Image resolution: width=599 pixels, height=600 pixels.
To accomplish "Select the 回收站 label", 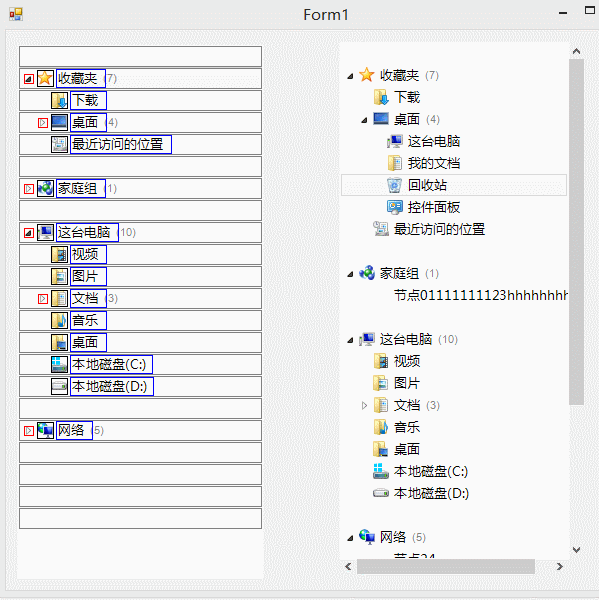I will (x=427, y=185).
